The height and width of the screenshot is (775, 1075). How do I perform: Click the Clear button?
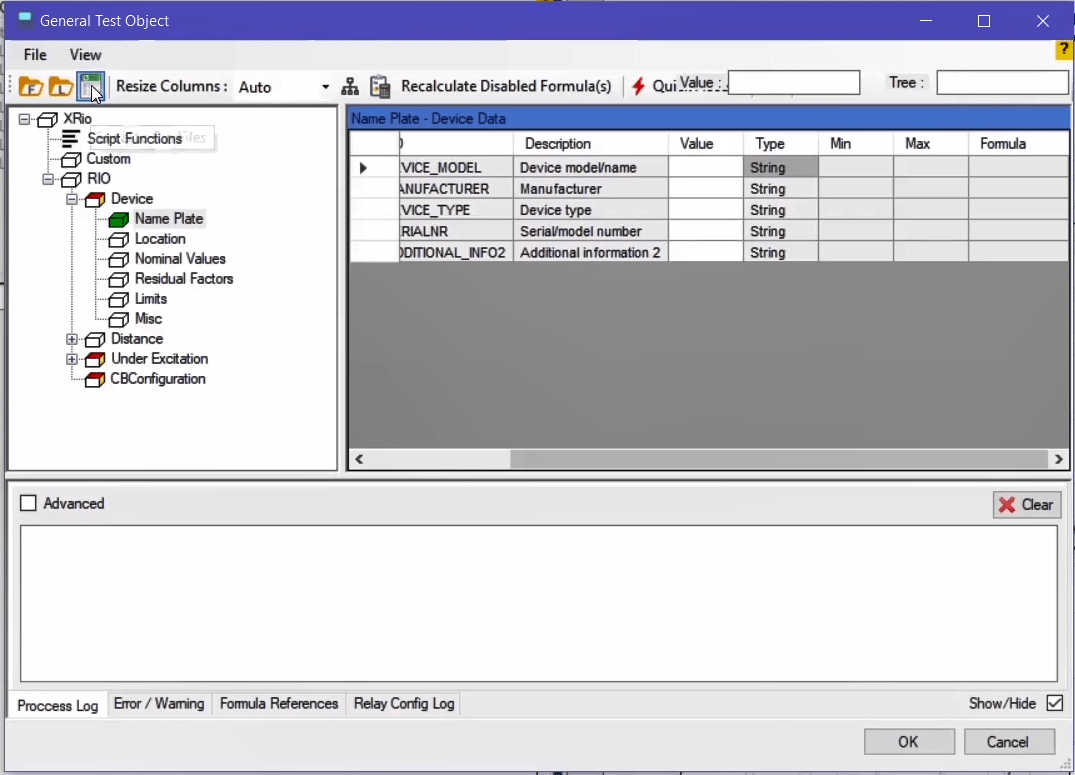coord(1026,505)
